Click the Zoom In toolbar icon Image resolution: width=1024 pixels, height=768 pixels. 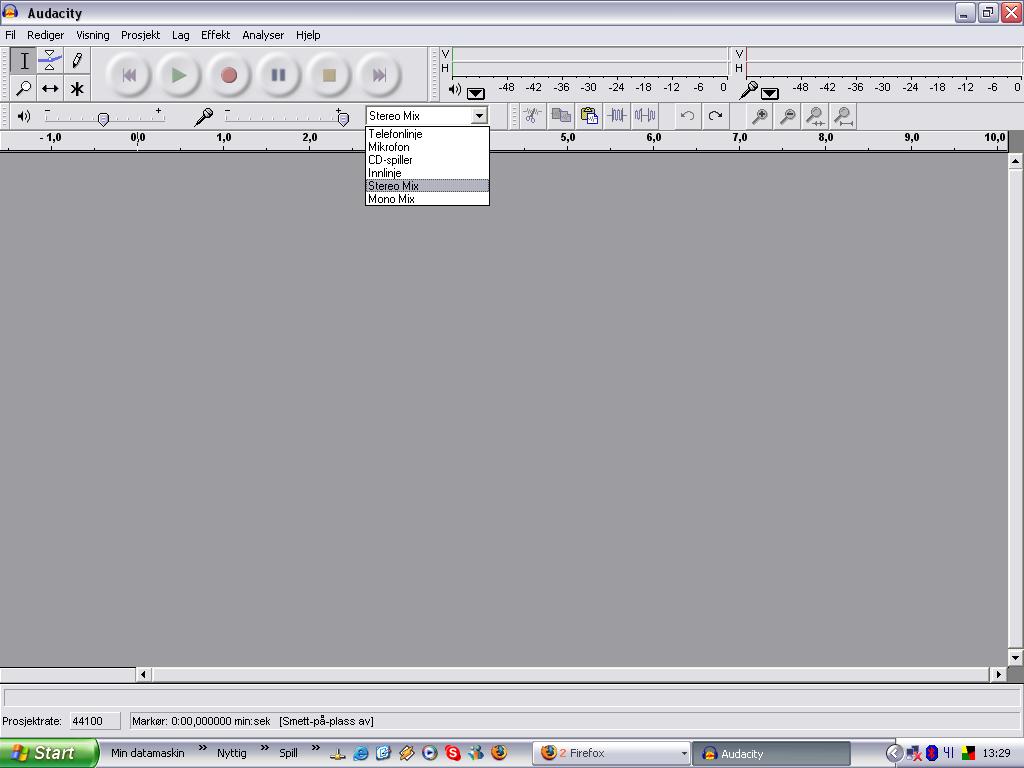point(760,116)
